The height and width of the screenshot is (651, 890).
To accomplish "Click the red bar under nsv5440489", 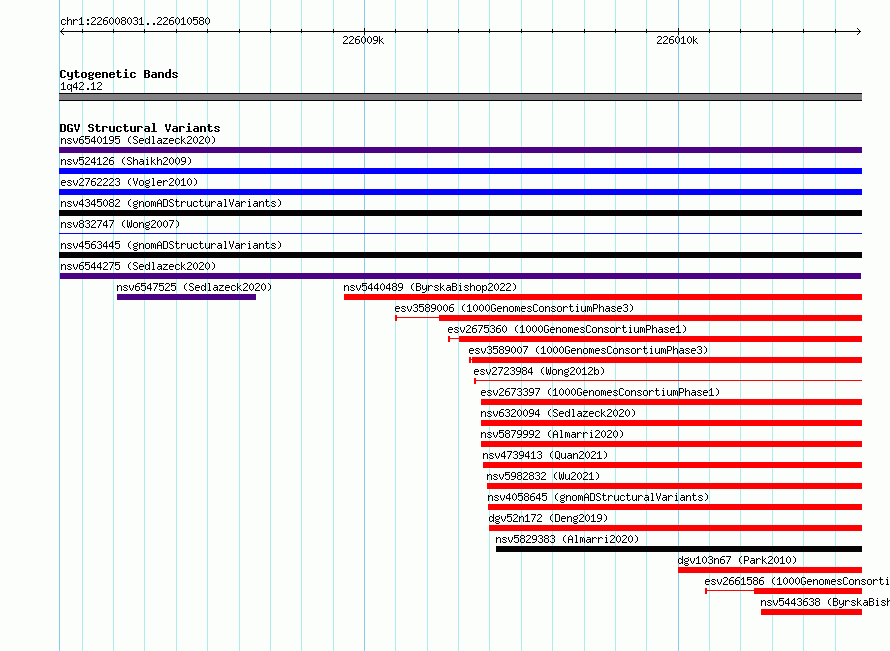I will pyautogui.click(x=603, y=297).
